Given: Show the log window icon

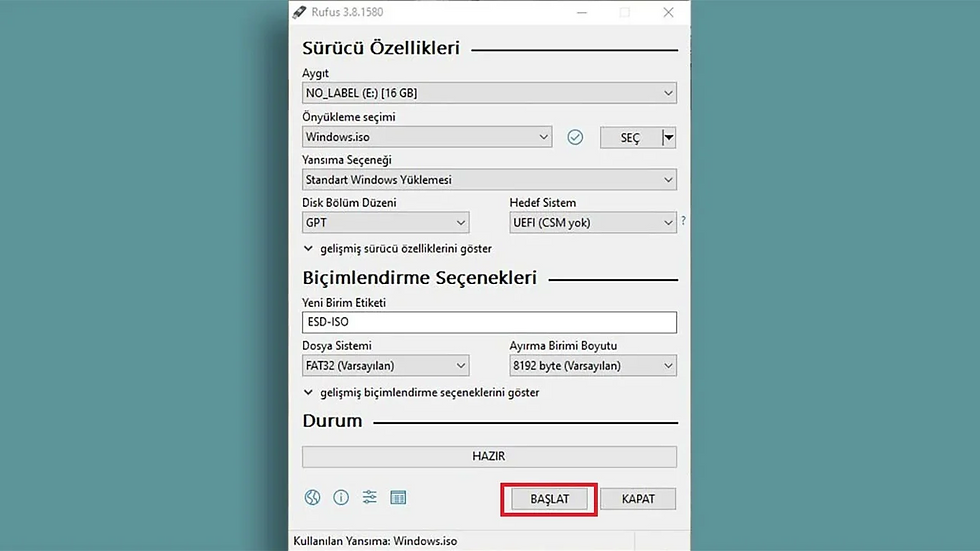Looking at the screenshot, I should 398,497.
